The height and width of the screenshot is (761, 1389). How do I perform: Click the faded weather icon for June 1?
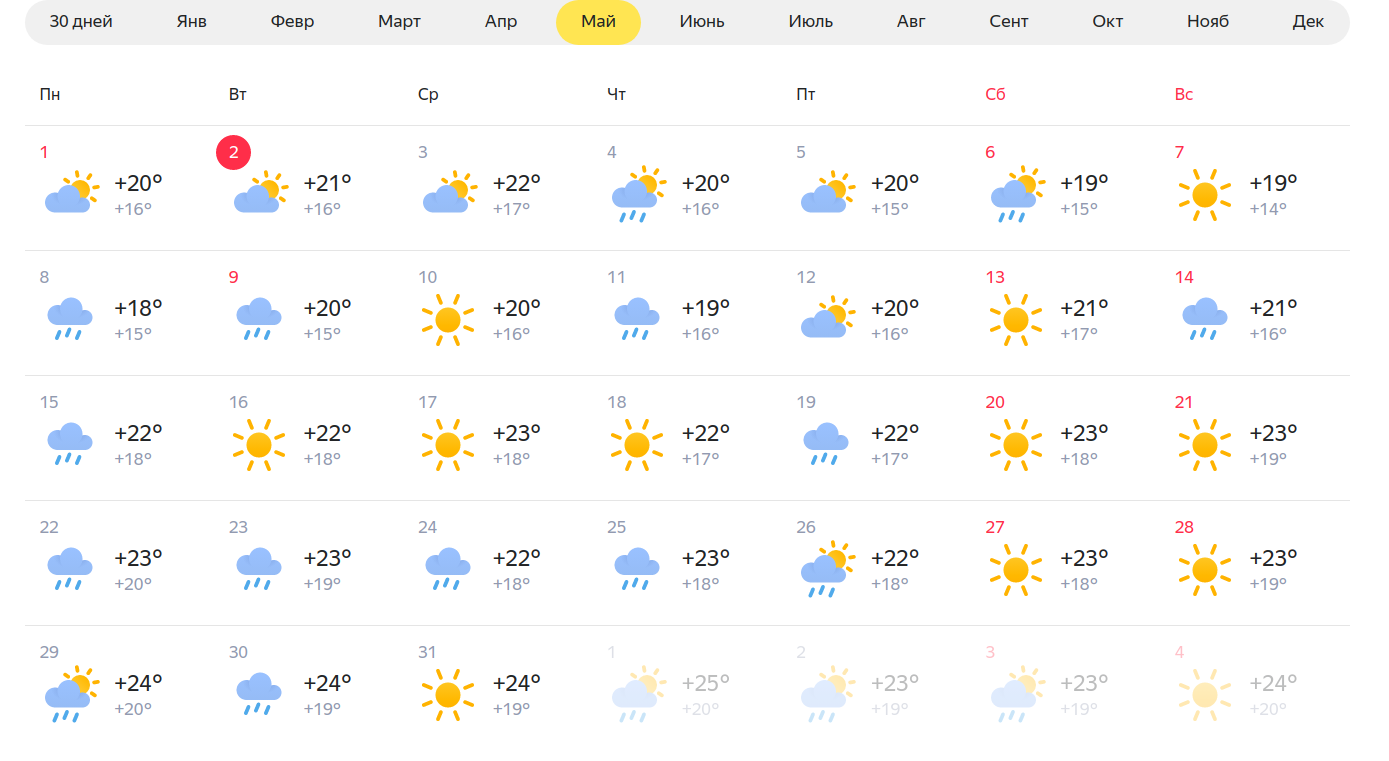[x=638, y=693]
